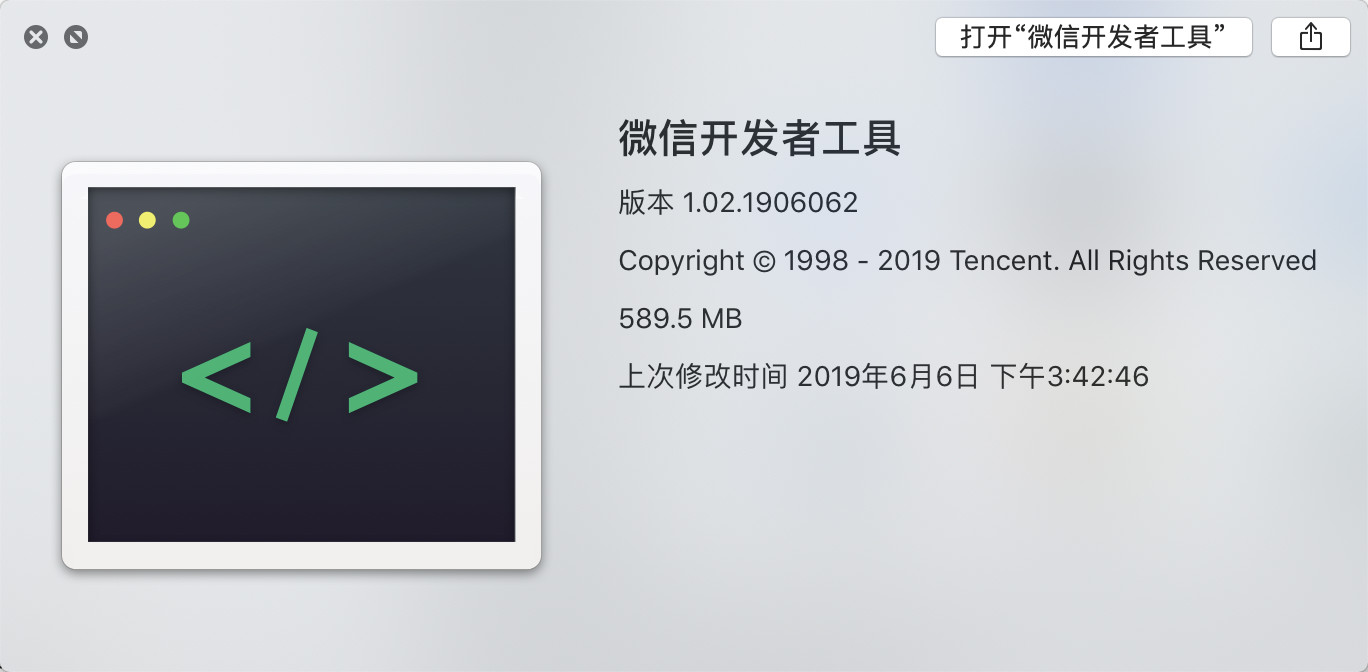The image size is (1368, 672).
Task: Close the Quick Look preview window
Action: (x=36, y=38)
